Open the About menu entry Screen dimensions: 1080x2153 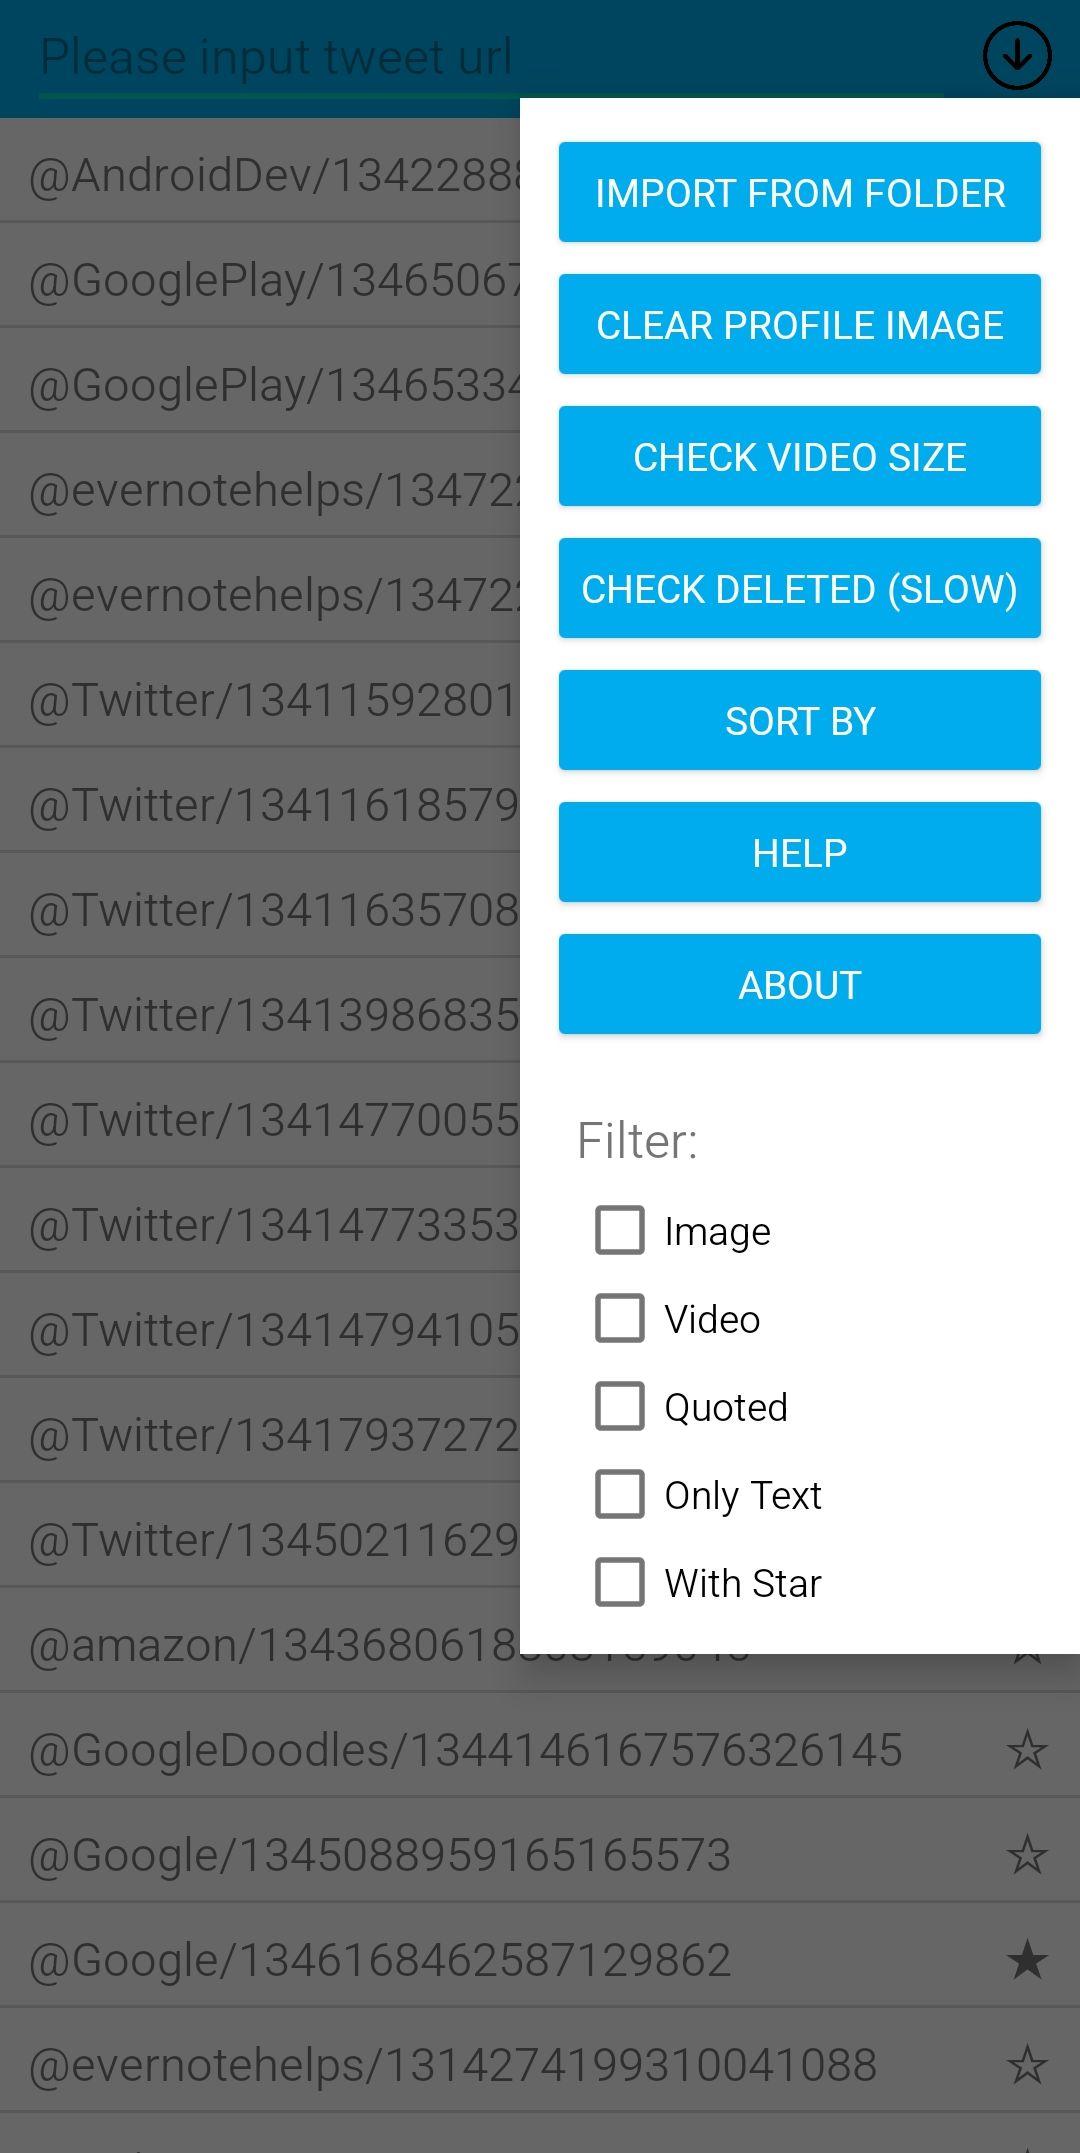pyautogui.click(x=800, y=984)
